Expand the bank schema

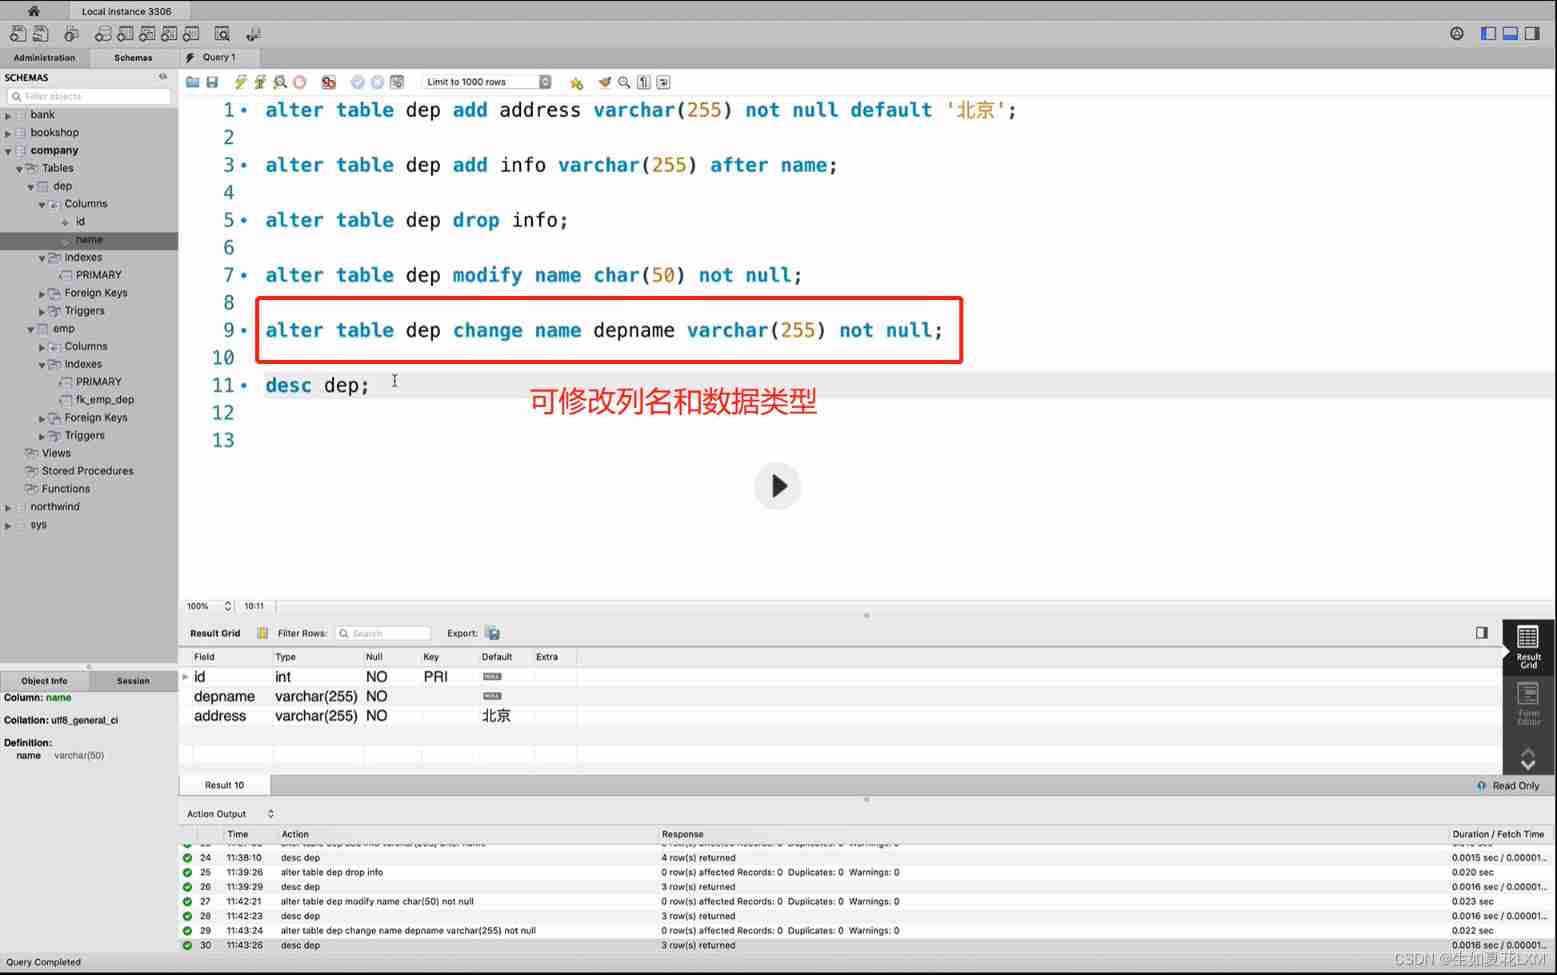[8, 116]
